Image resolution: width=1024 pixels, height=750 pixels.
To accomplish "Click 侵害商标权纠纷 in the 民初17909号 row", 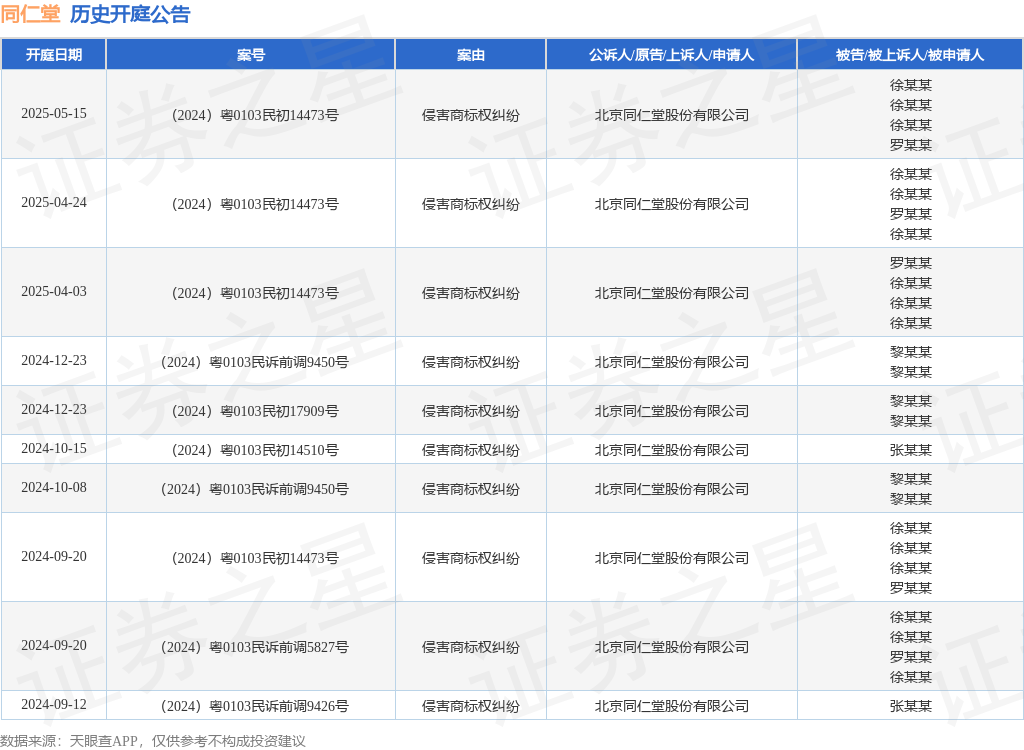I will [x=471, y=411].
